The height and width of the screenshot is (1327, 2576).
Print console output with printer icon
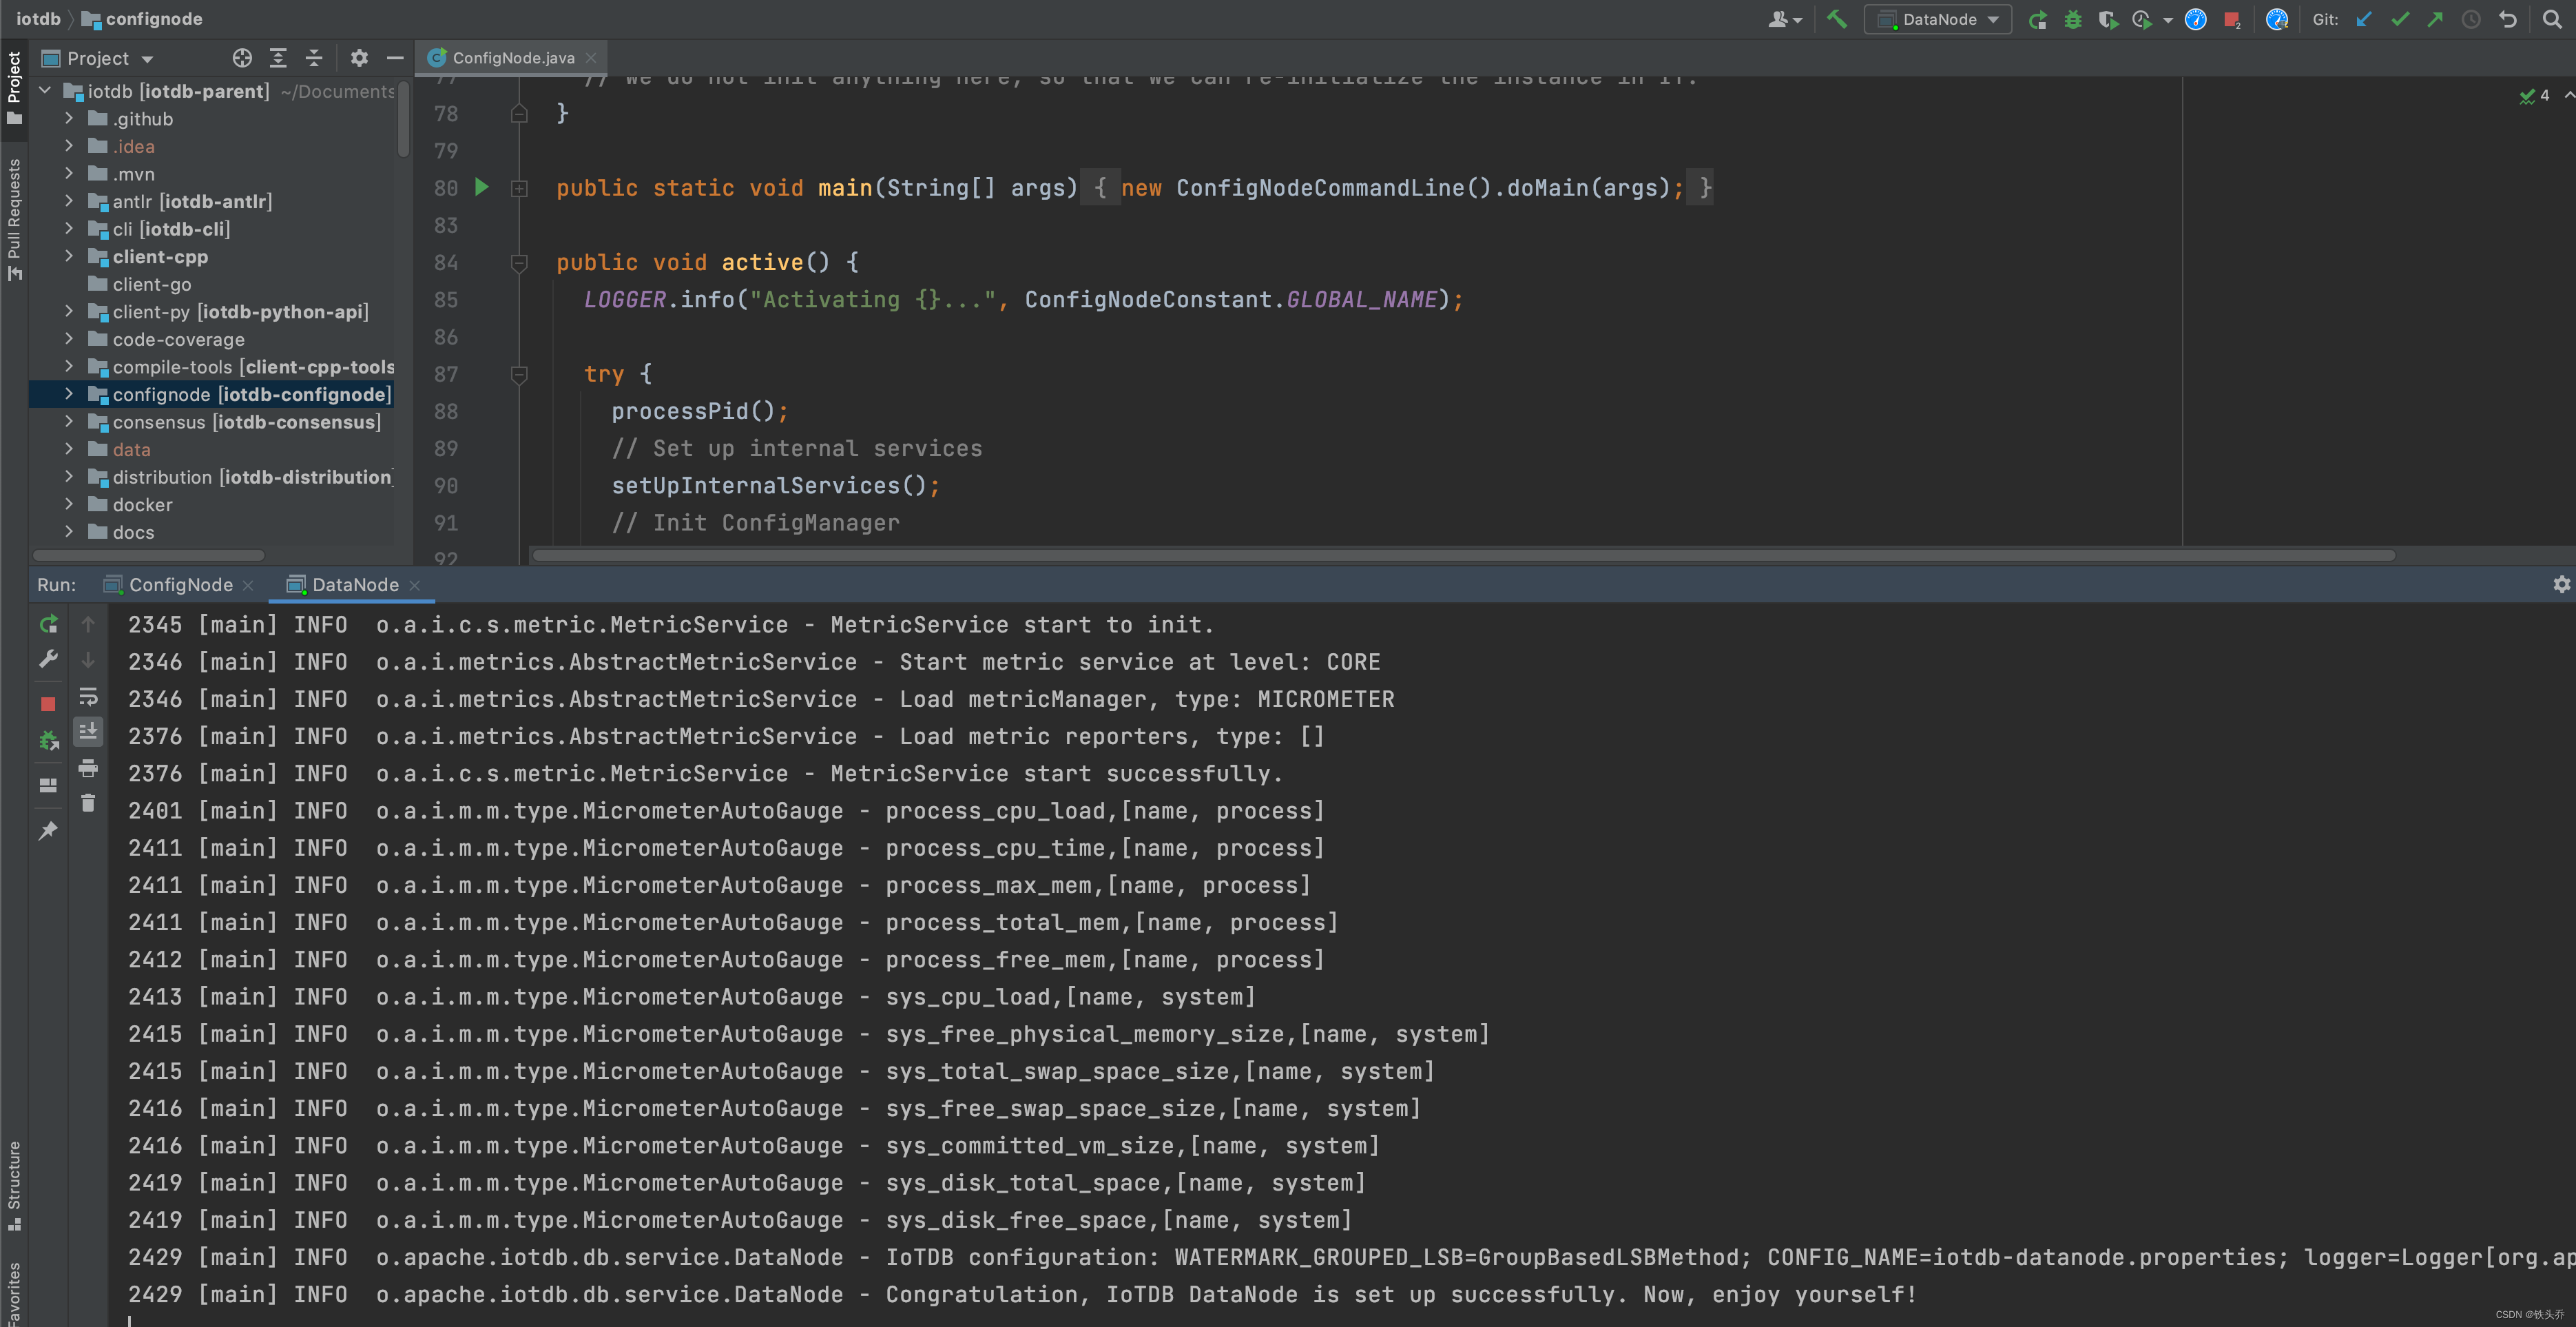(x=88, y=767)
